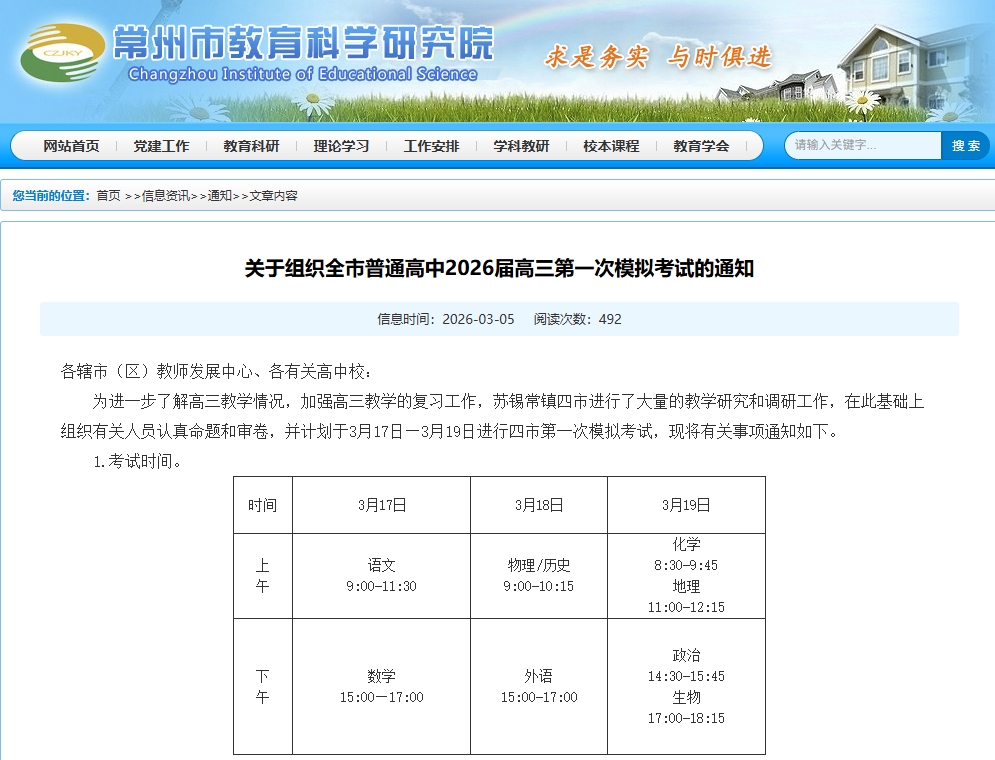Viewport: 995px width, 760px height.
Task: Open the 工作安排 section
Action: pos(430,145)
